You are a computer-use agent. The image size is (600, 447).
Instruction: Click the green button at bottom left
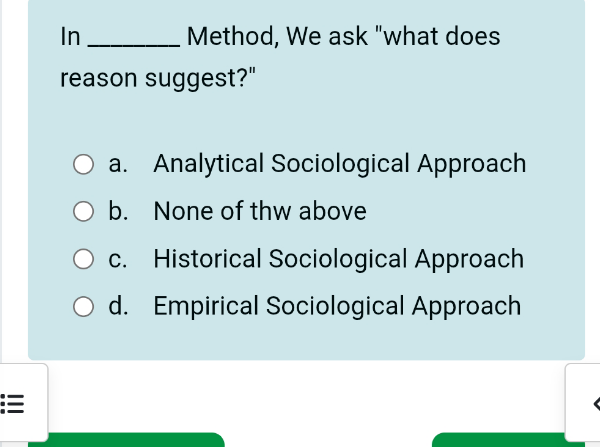coord(126,440)
